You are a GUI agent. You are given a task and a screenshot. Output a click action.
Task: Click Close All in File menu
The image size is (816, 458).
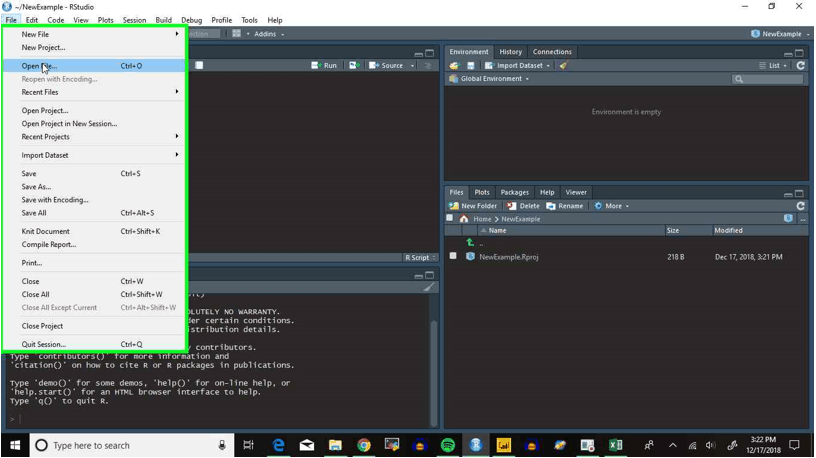94,294
